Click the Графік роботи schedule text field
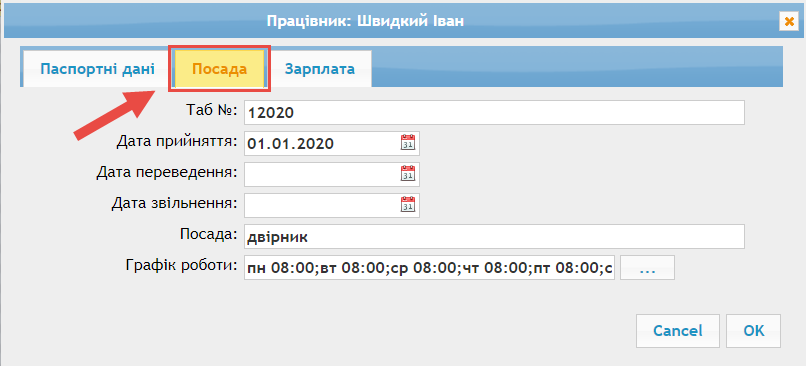The image size is (806, 366). coord(429,268)
